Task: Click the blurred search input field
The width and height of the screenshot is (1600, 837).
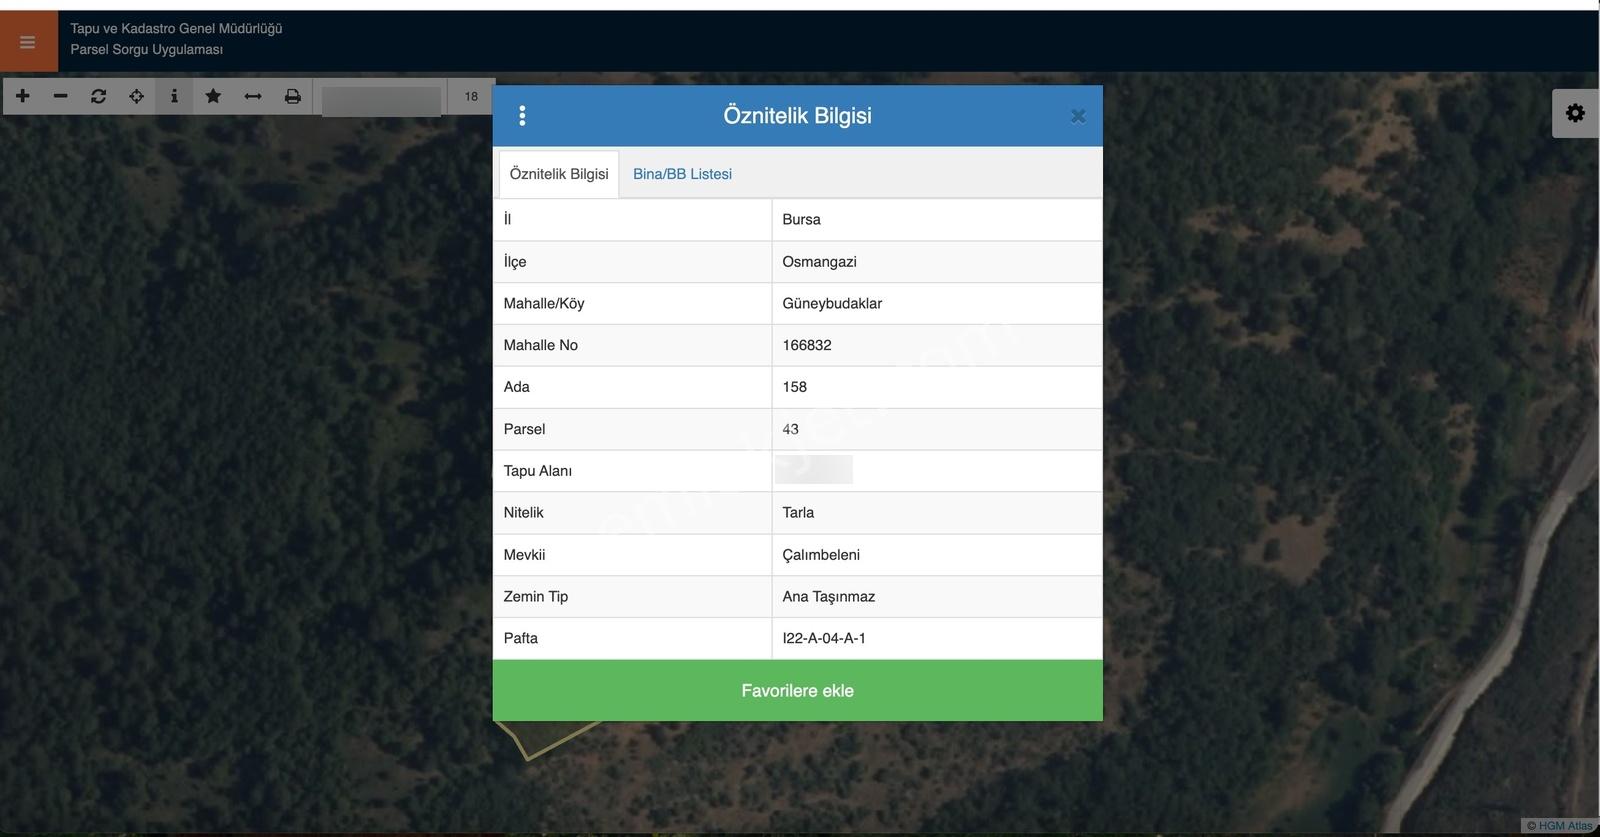Action: pos(381,100)
